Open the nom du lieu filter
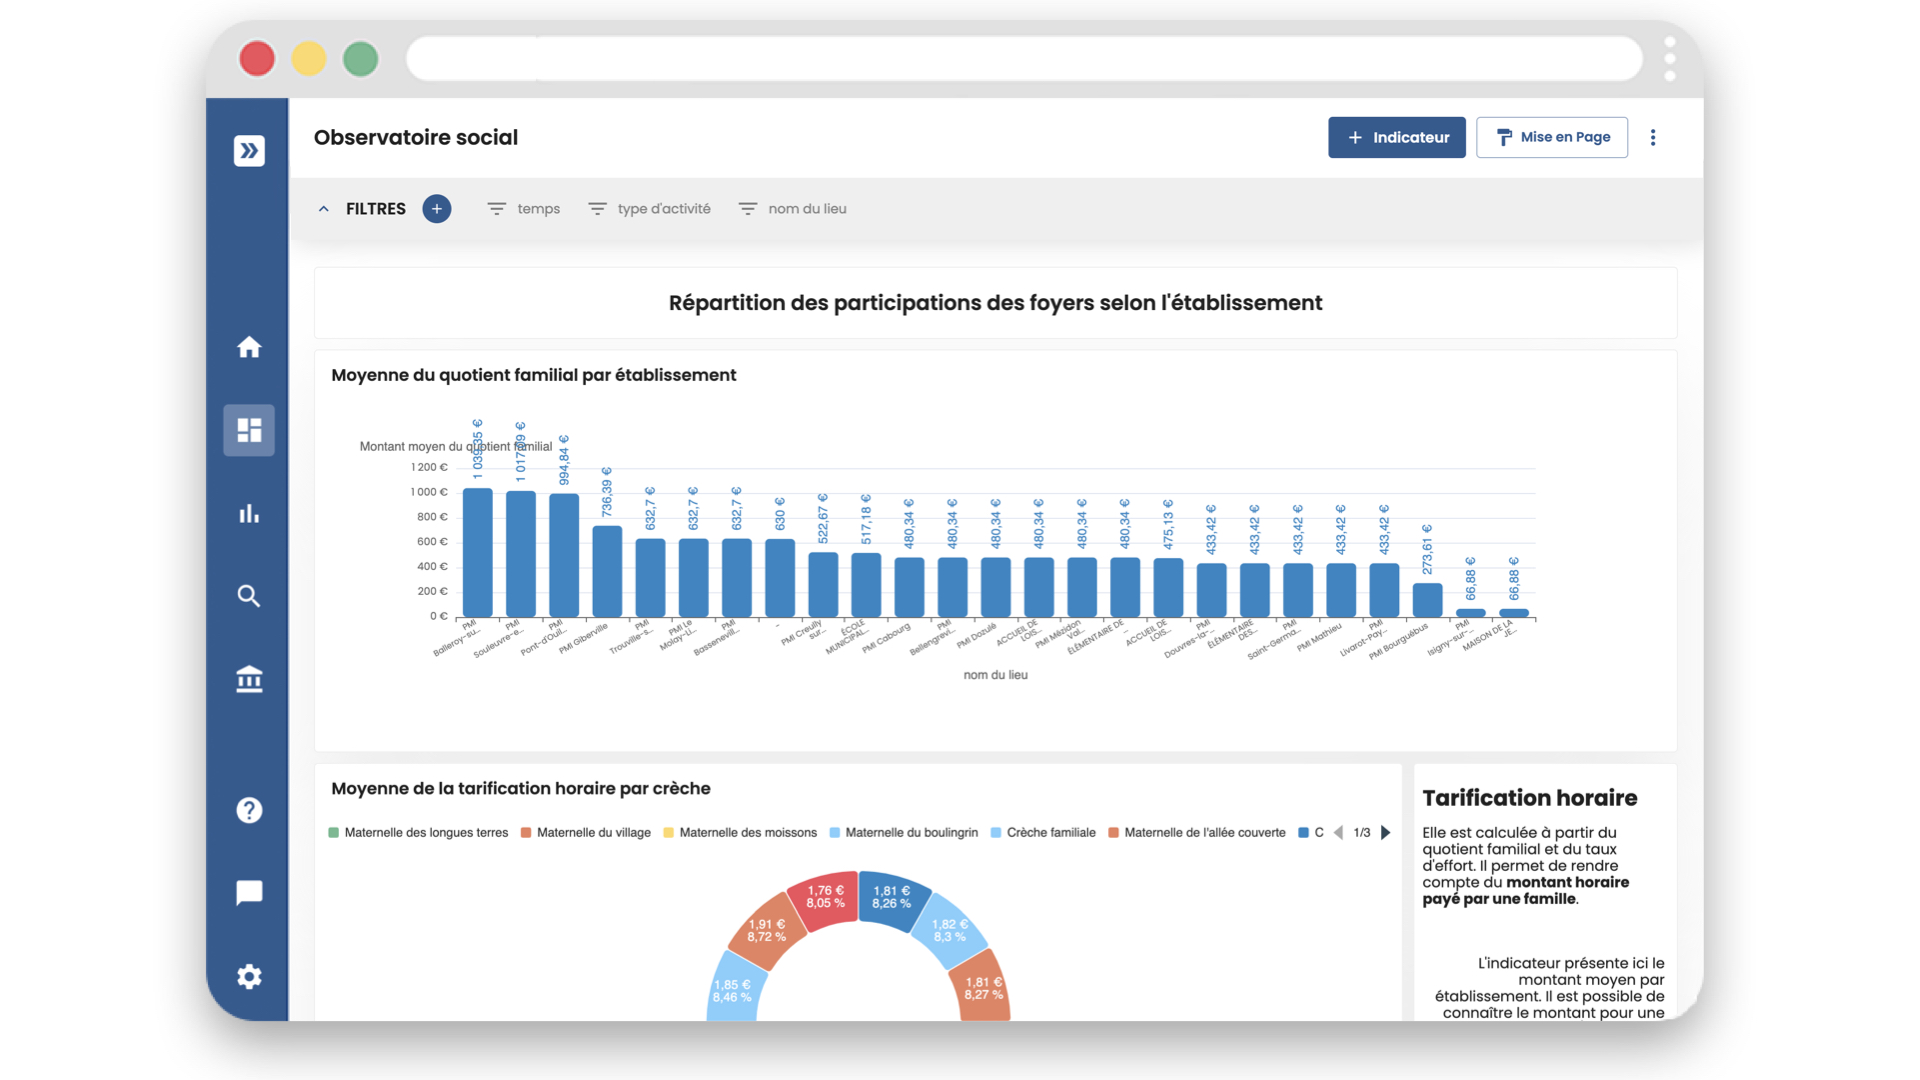Screen dimensions: 1920x1080 (792, 209)
